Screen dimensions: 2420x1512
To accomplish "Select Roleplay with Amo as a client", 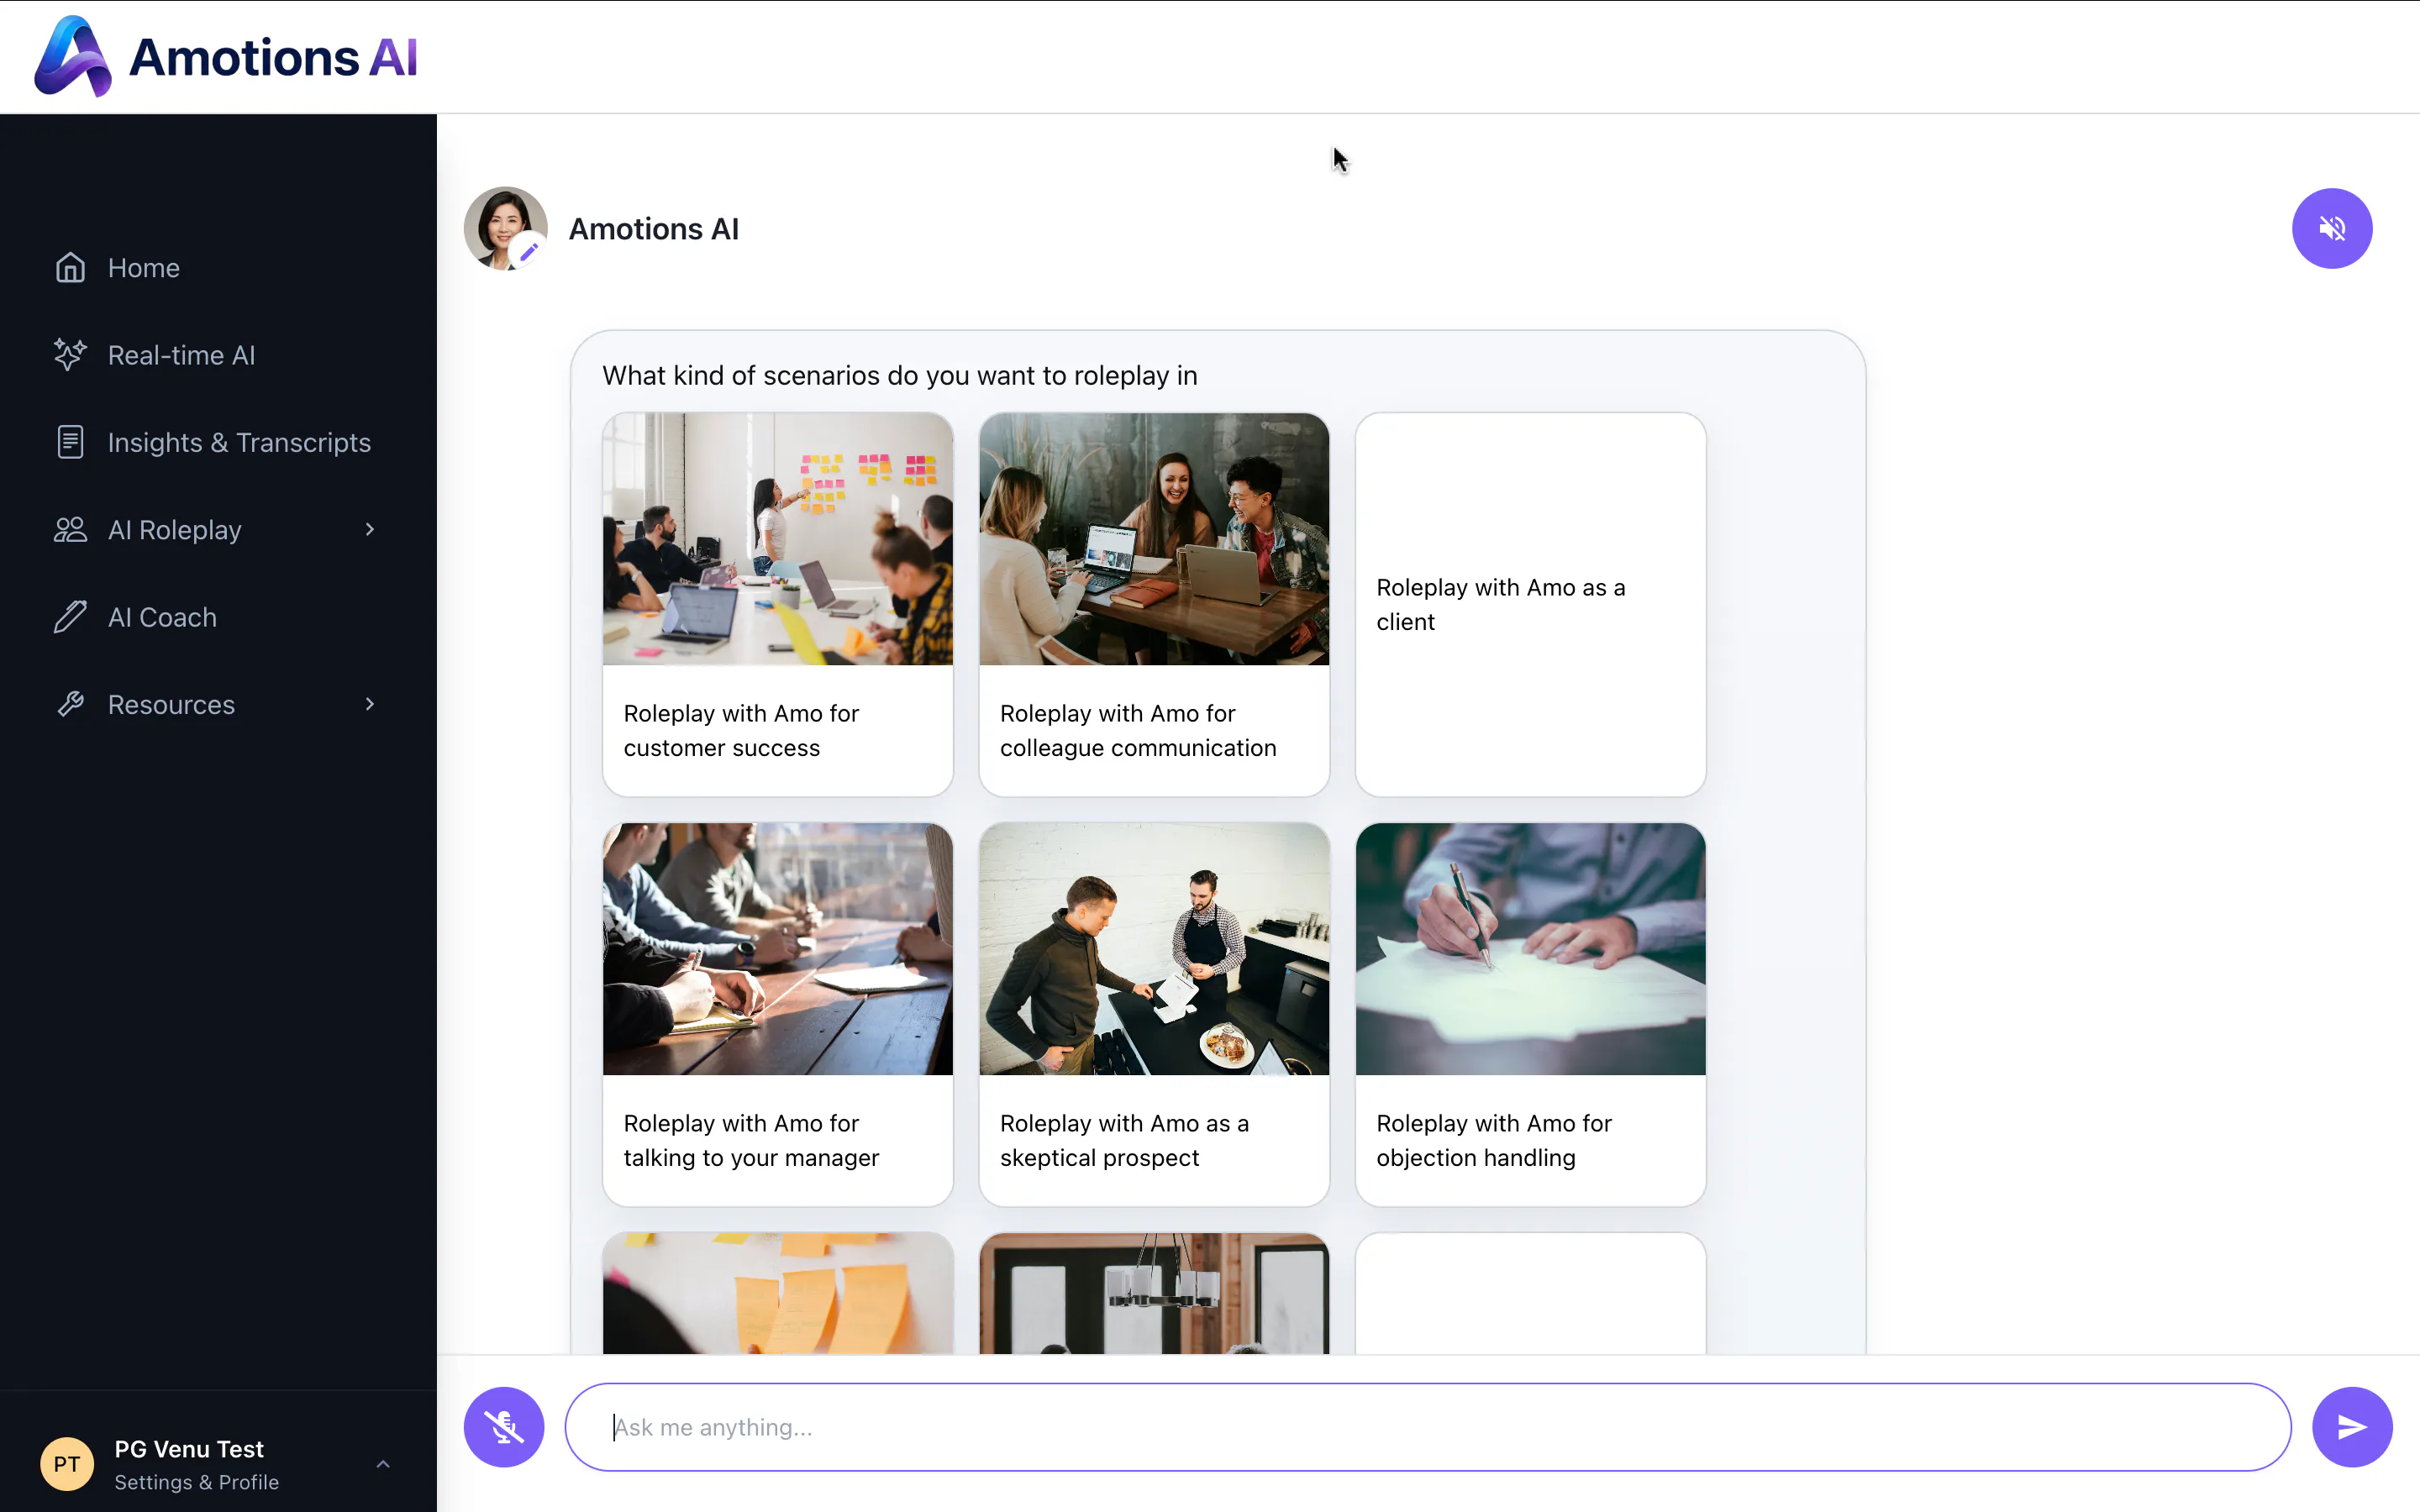I will (x=1530, y=605).
